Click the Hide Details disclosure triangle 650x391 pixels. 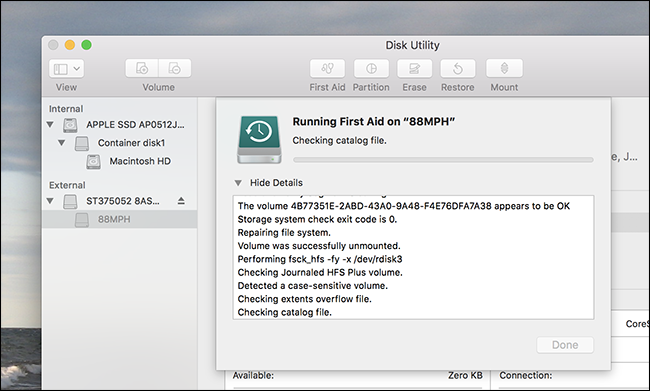pyautogui.click(x=238, y=183)
